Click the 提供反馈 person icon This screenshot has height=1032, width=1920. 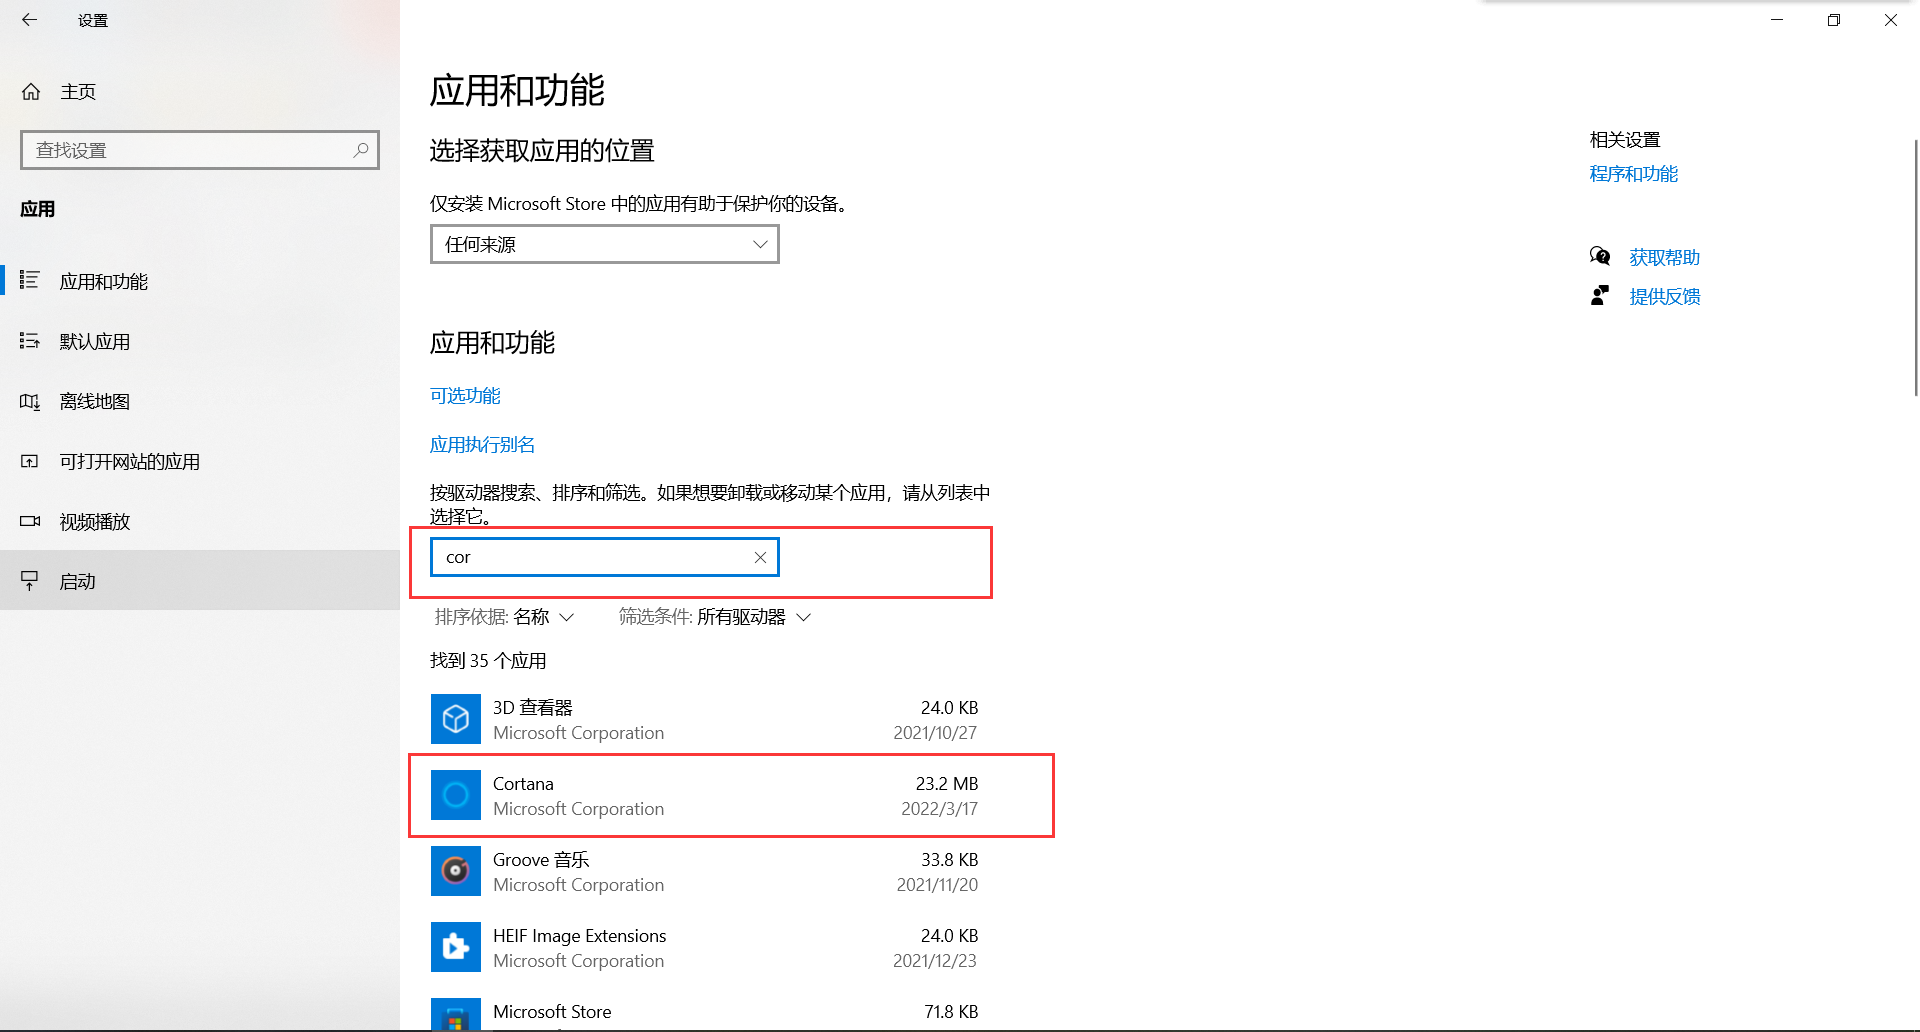coord(1600,296)
